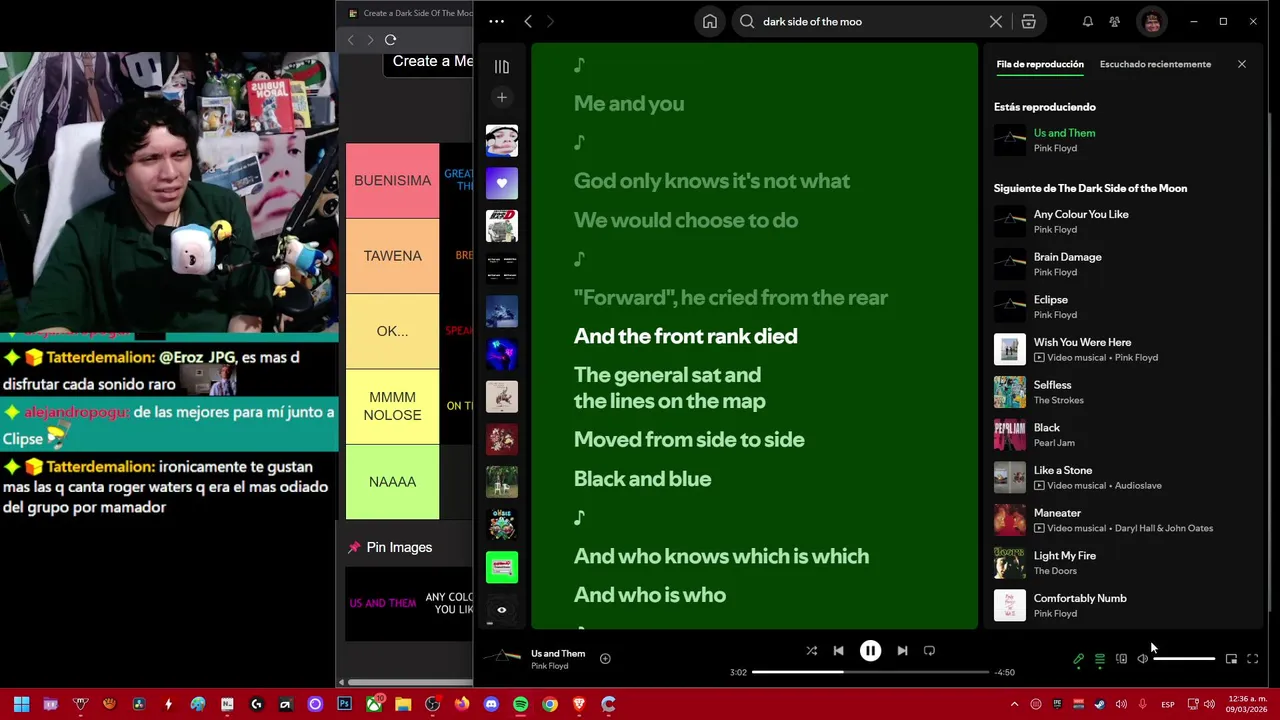This screenshot has height=720, width=1280.
Task: Open the Spotify notifications bell
Action: point(1087,21)
